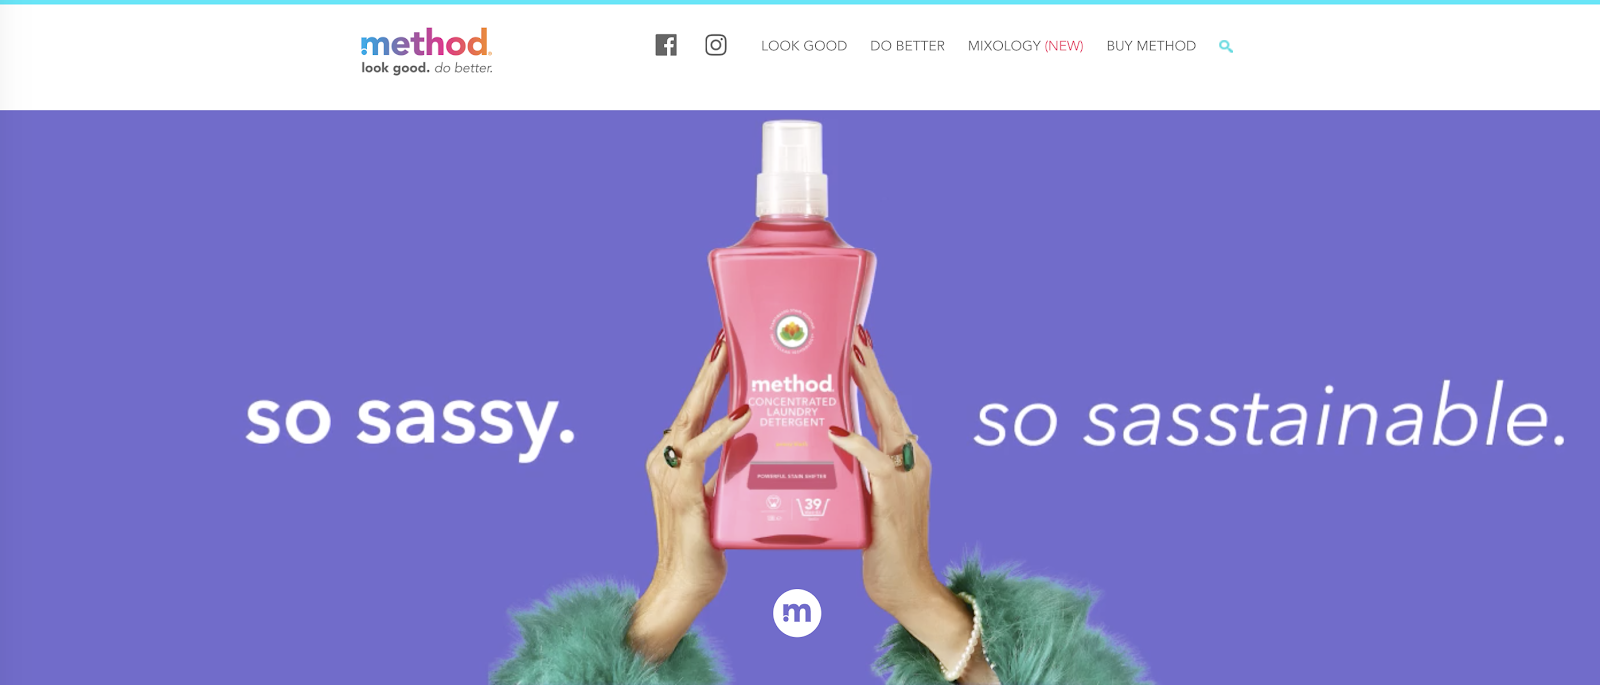The width and height of the screenshot is (1600, 685).
Task: Open the method Instagram icon
Action: (716, 45)
